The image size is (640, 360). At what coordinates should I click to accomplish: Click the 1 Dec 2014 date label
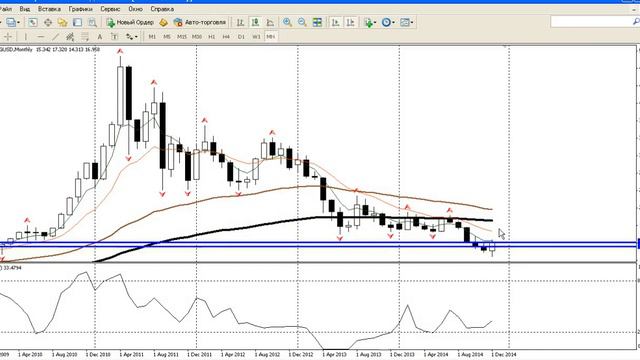click(x=504, y=355)
